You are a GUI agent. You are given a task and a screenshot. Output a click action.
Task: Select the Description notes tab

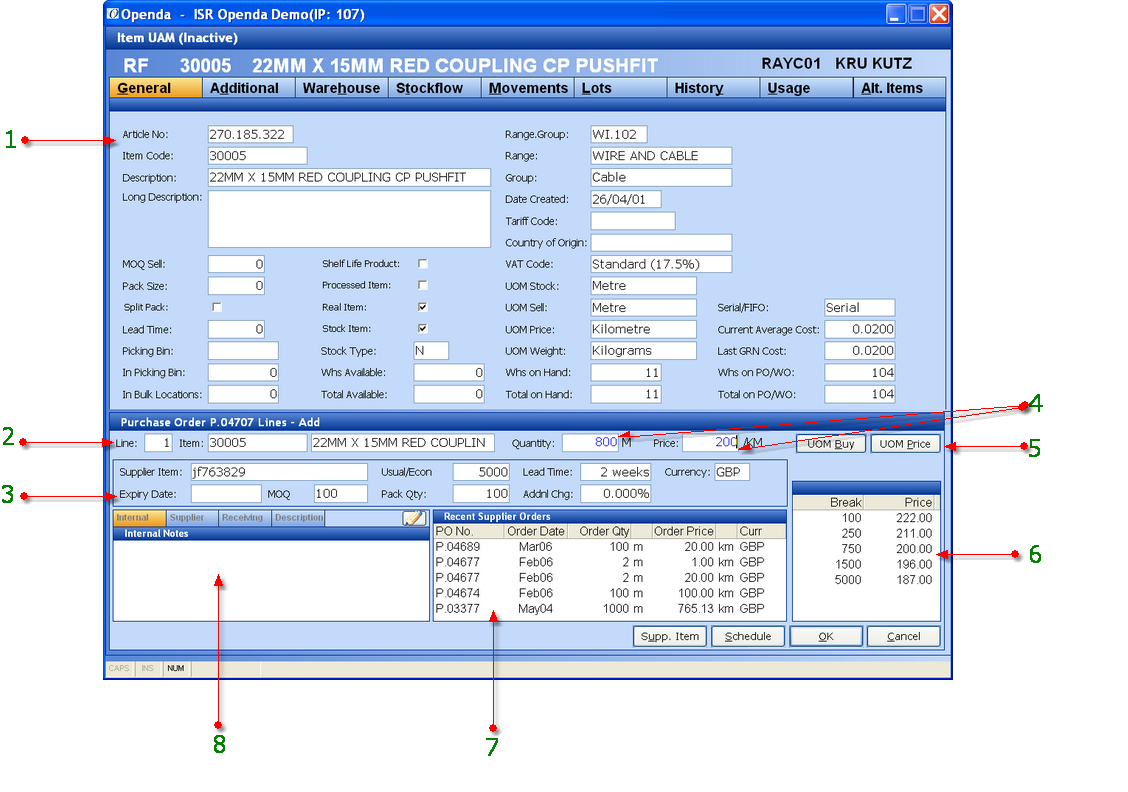coord(299,518)
